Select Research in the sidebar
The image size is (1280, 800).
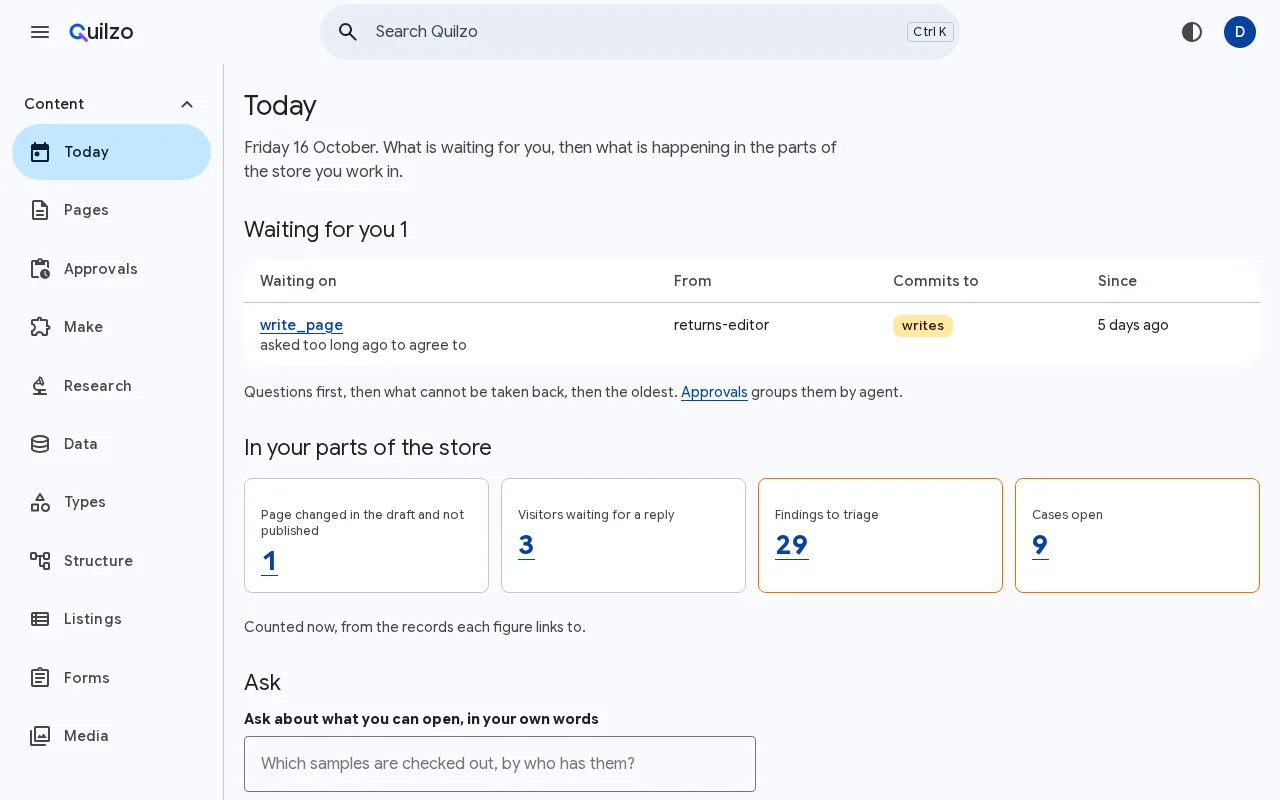pos(111,386)
